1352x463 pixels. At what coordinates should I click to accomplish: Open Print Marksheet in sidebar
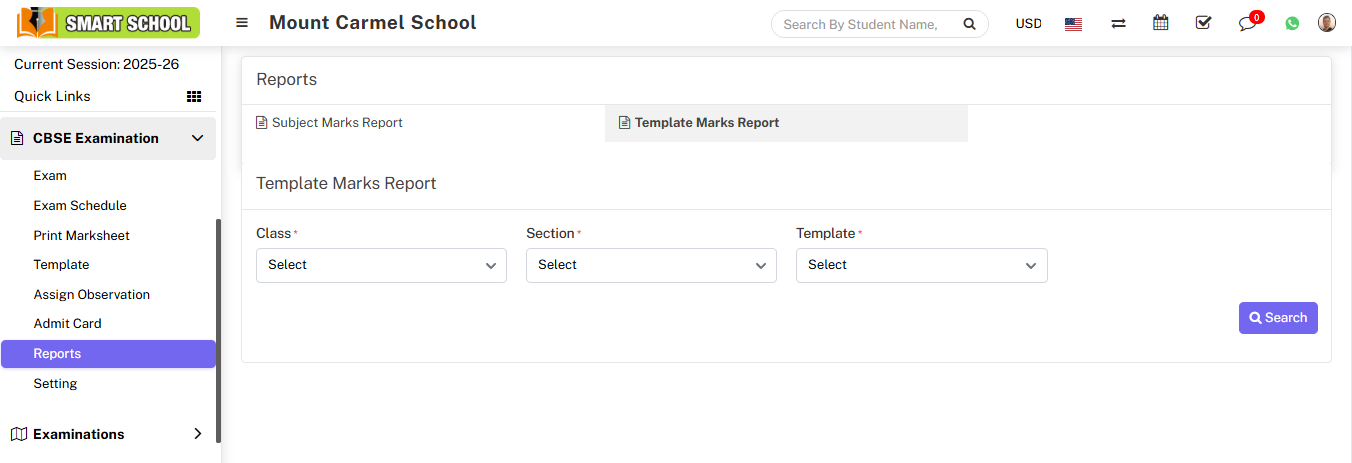click(x=82, y=235)
